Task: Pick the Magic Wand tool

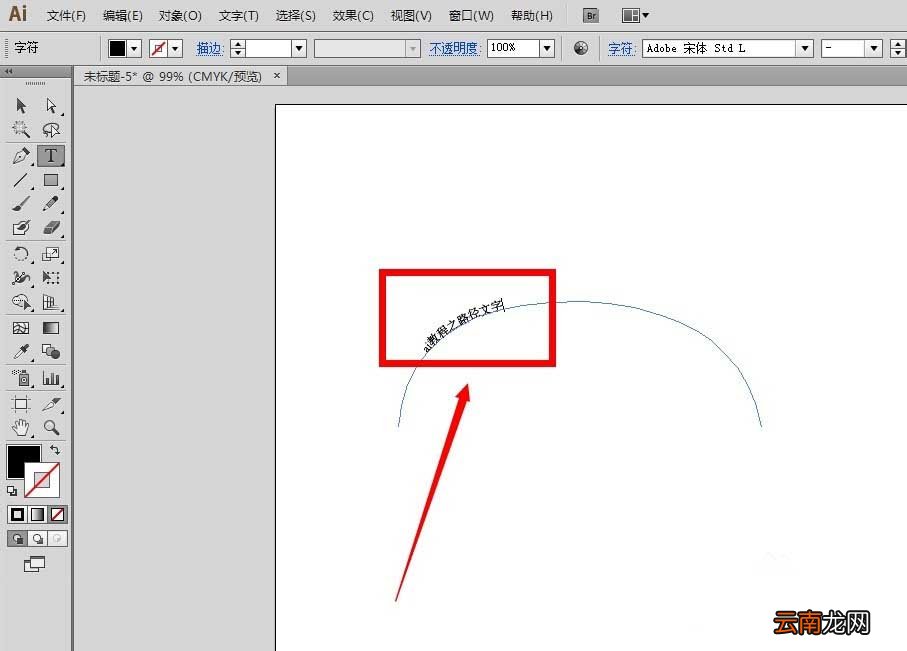Action: tap(21, 130)
